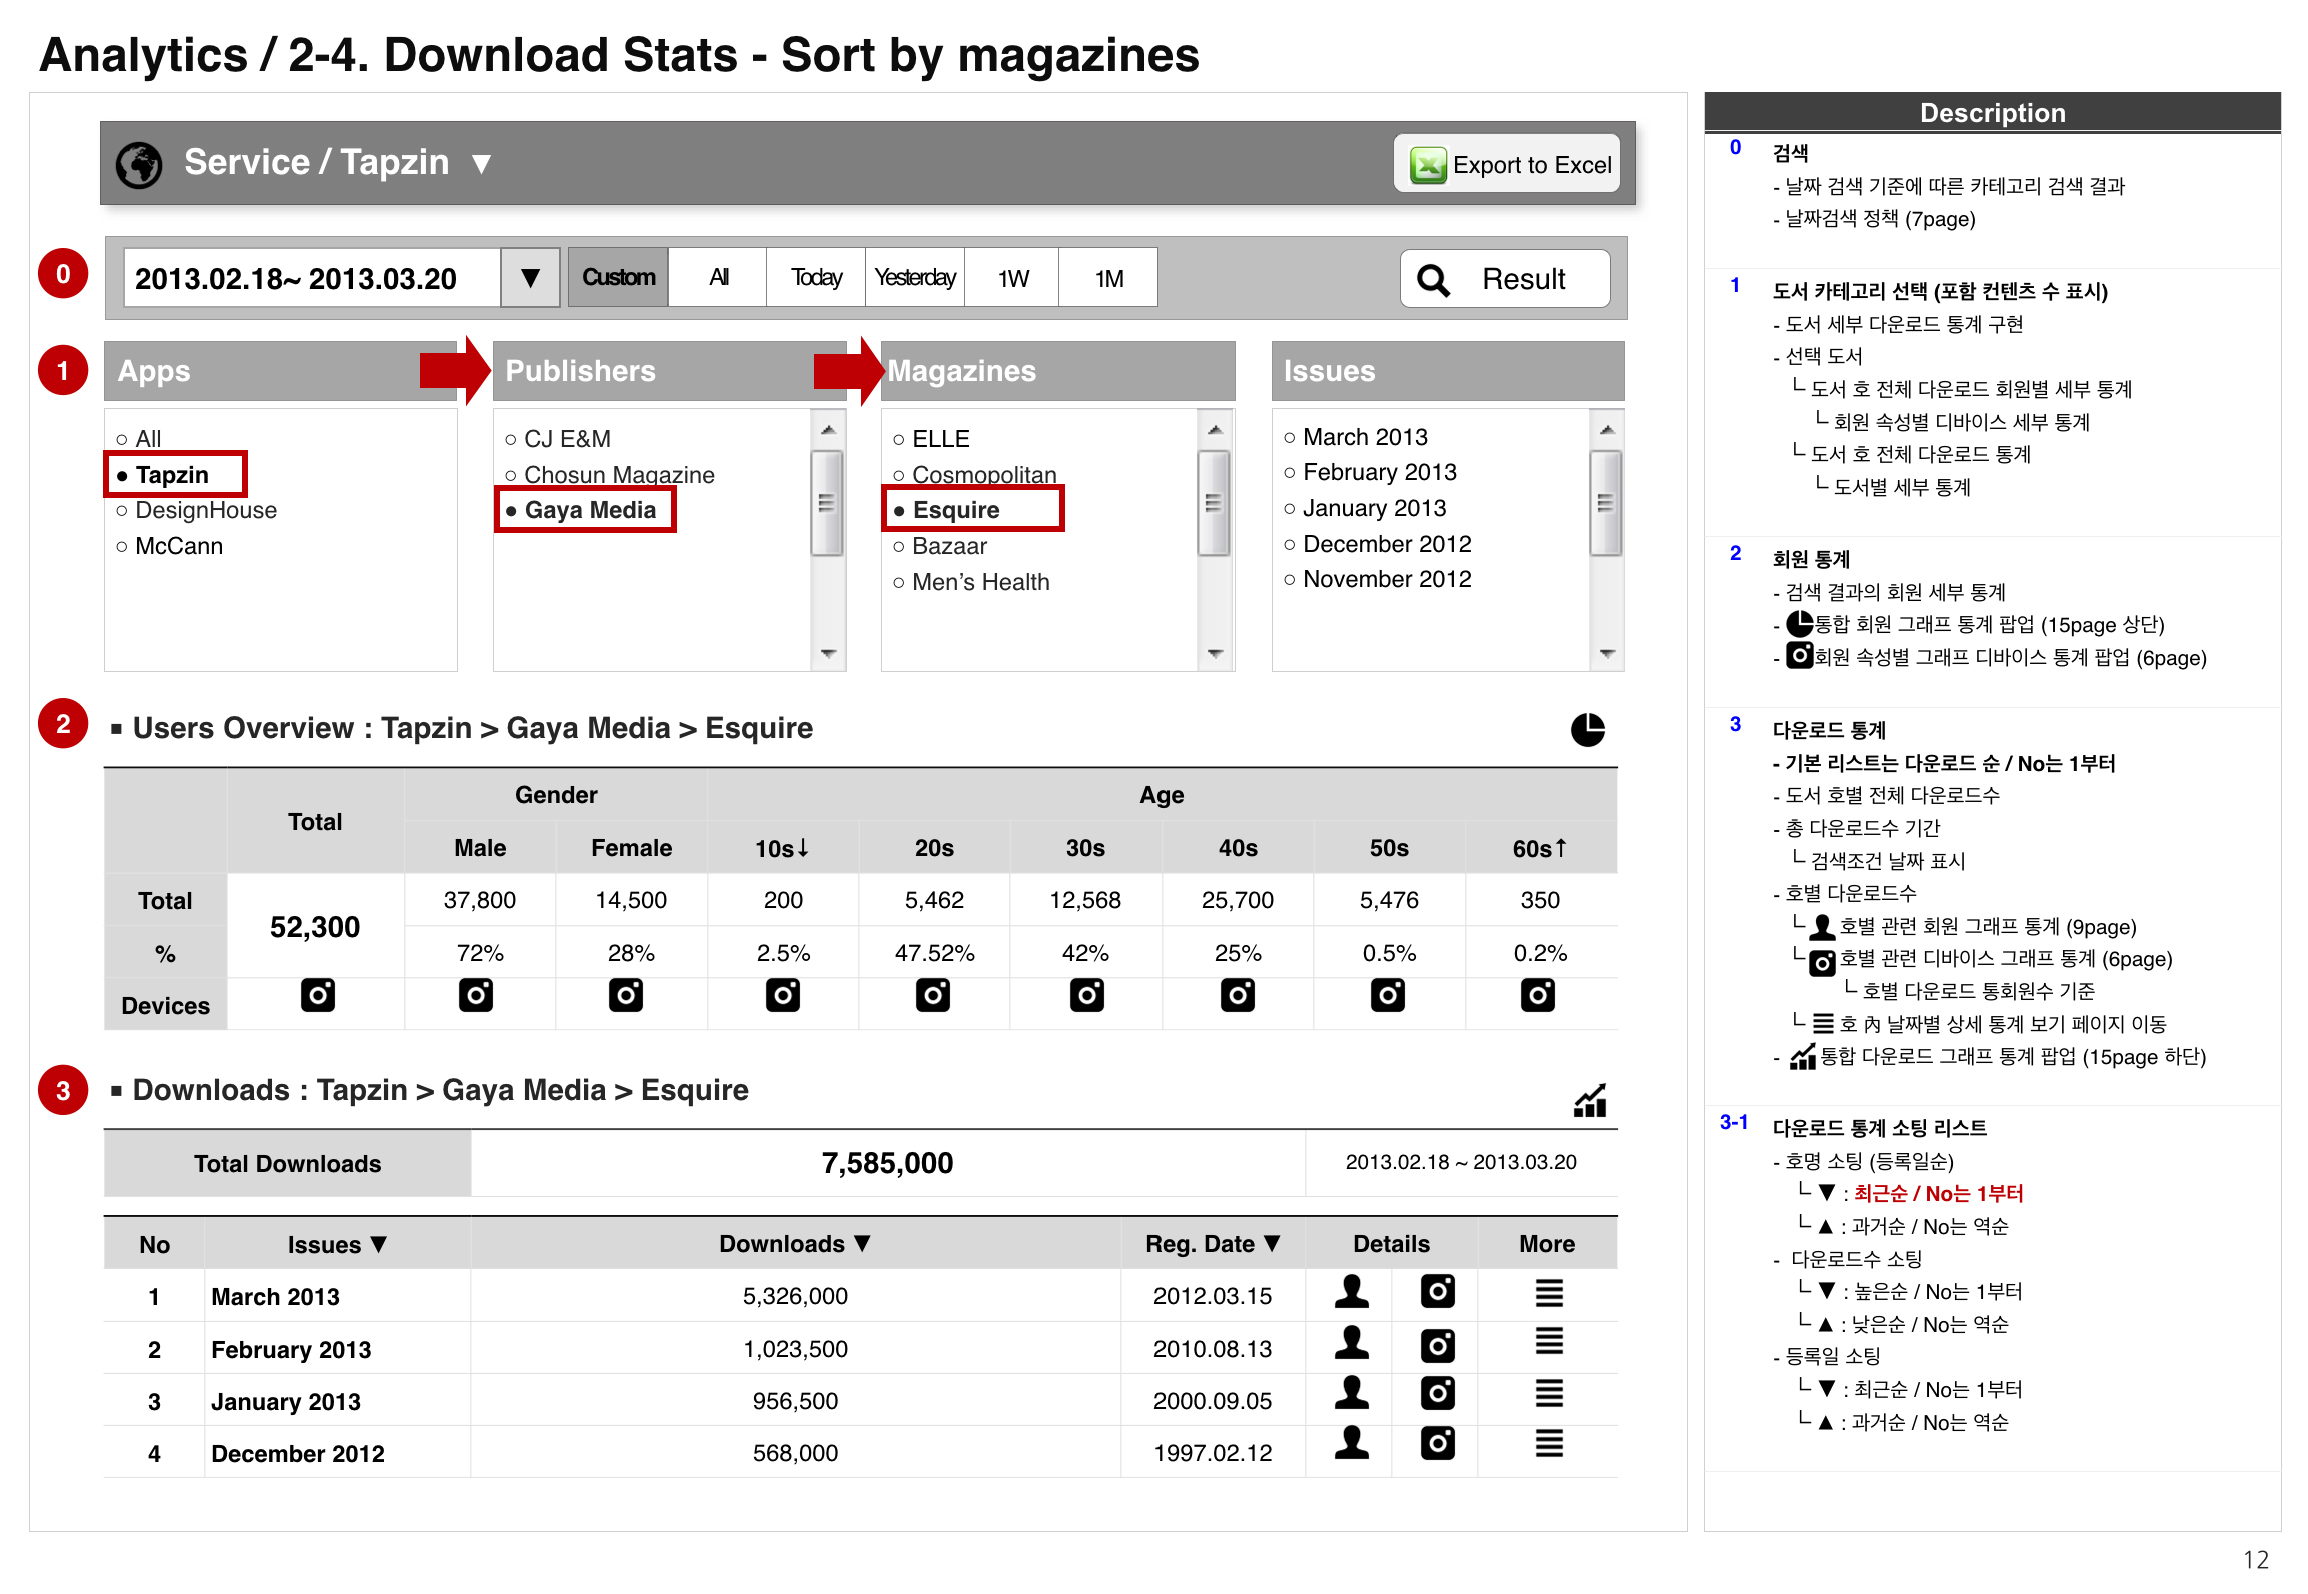The height and width of the screenshot is (1594, 2308).
Task: Open devices icon under Total 52,300
Action: pyautogui.click(x=318, y=995)
